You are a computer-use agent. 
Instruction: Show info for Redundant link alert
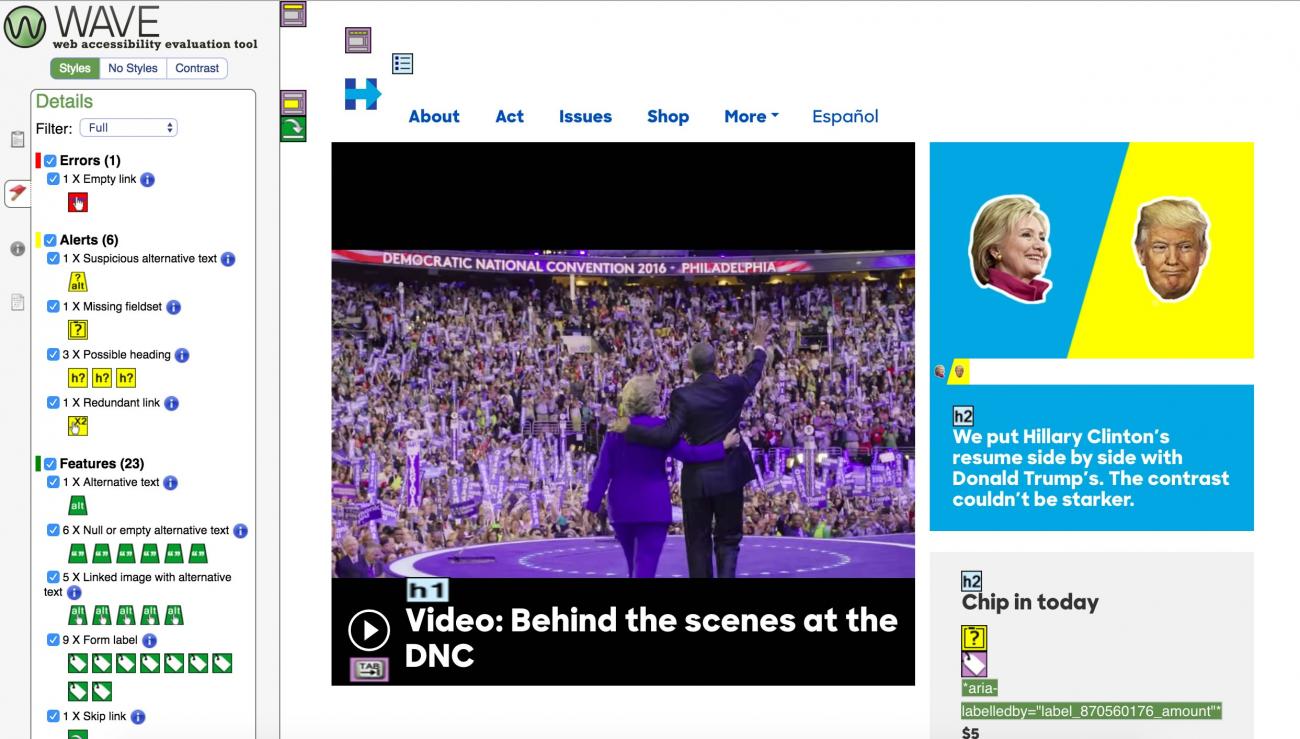[171, 403]
